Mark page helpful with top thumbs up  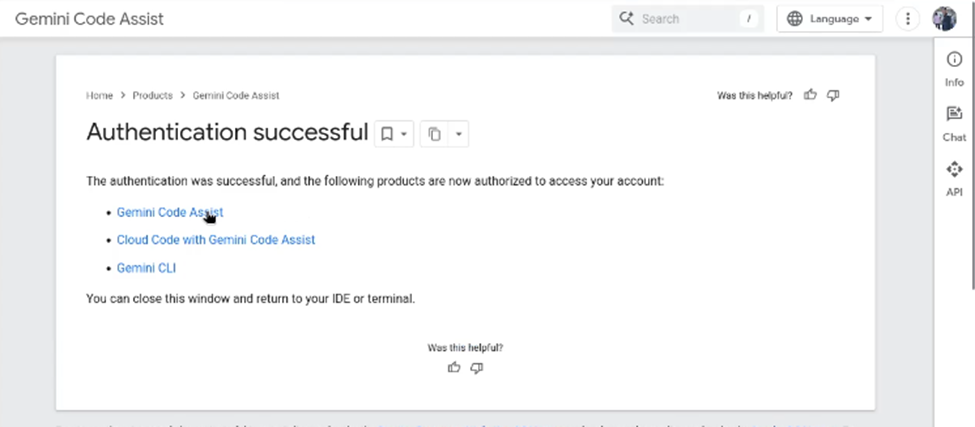tap(811, 96)
